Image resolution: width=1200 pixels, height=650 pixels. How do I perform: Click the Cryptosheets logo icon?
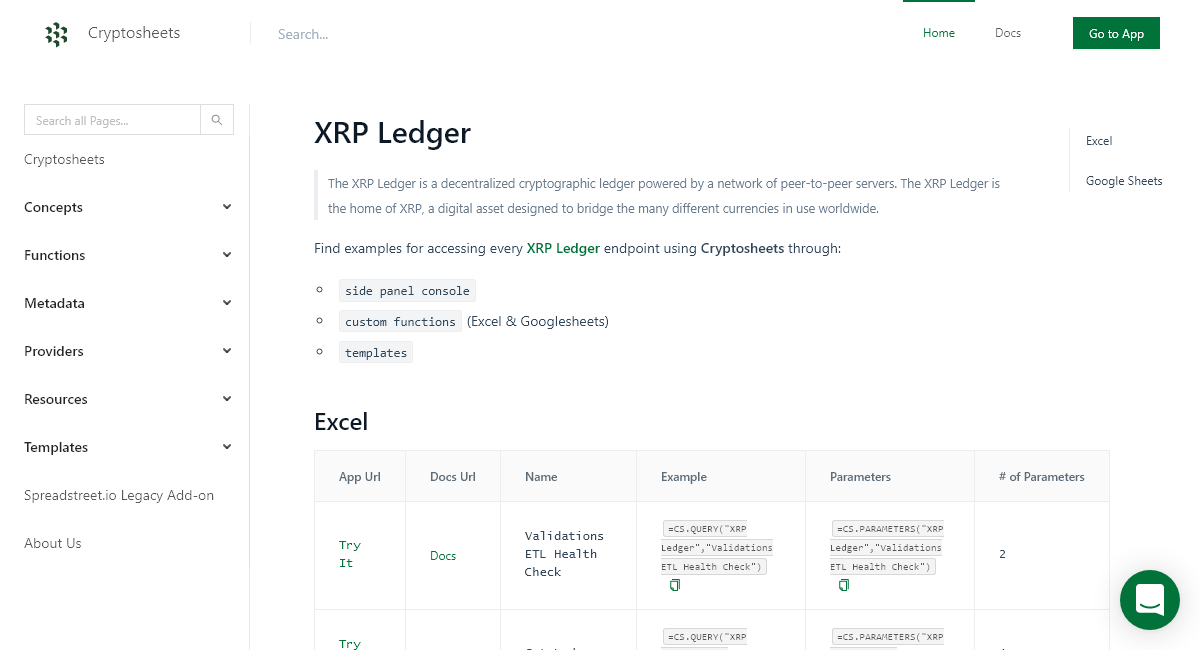pos(57,33)
